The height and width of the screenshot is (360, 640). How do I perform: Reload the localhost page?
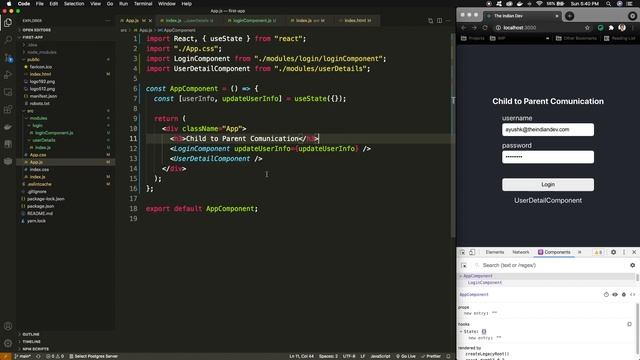(x=485, y=28)
